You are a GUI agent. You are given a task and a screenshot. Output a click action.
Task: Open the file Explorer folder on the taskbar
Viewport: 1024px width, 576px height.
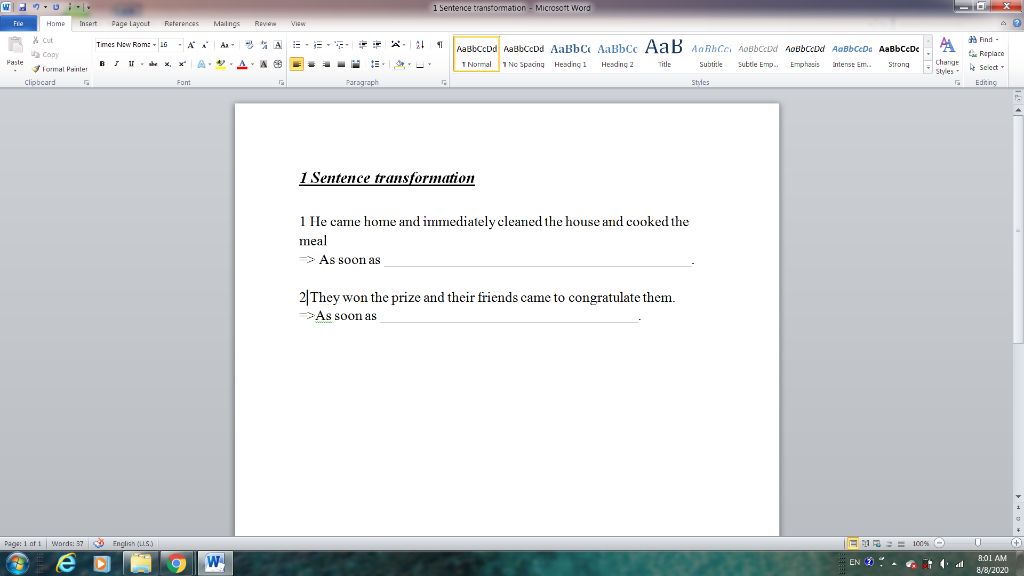pyautogui.click(x=140, y=563)
